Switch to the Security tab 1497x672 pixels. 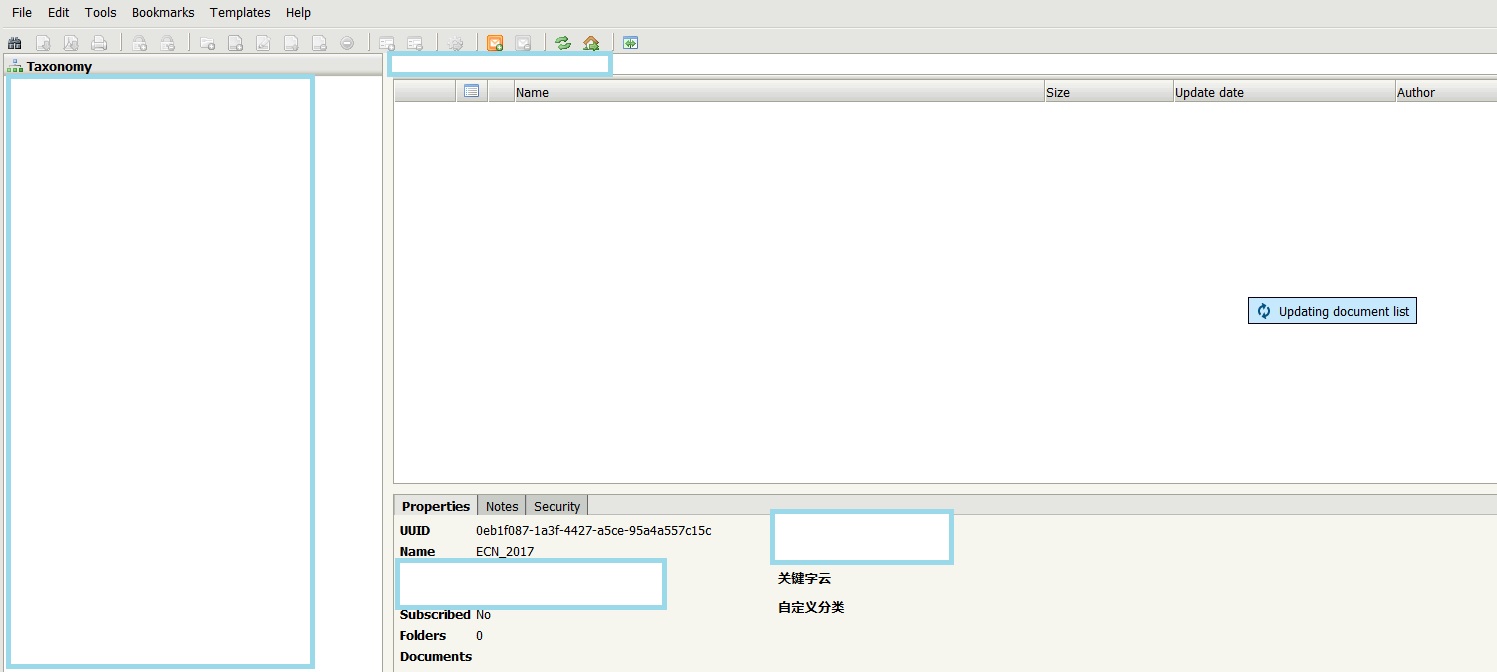click(557, 506)
